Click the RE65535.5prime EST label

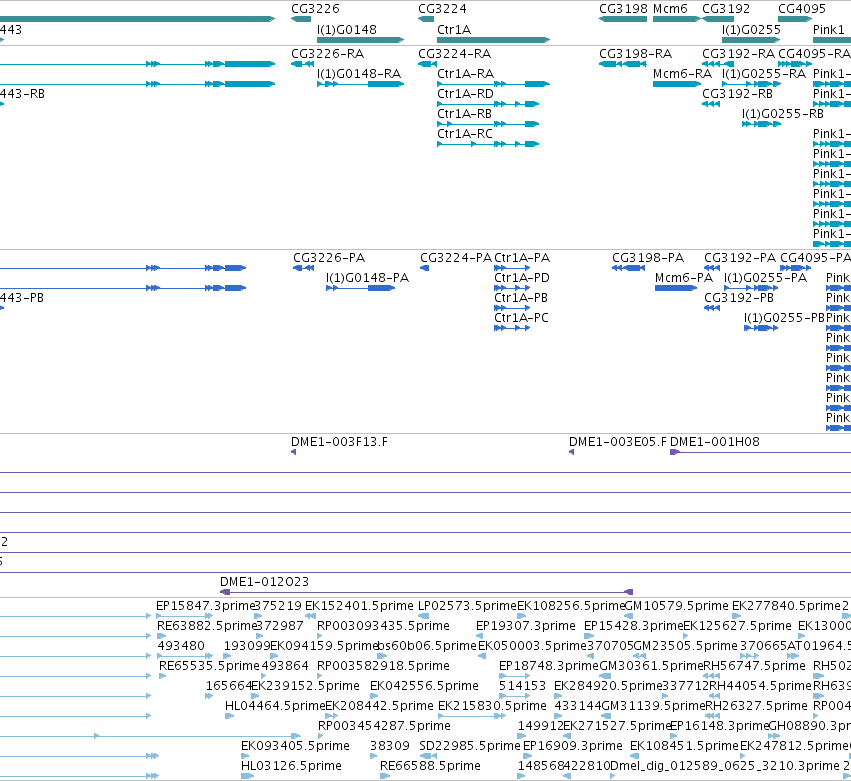click(x=209, y=666)
